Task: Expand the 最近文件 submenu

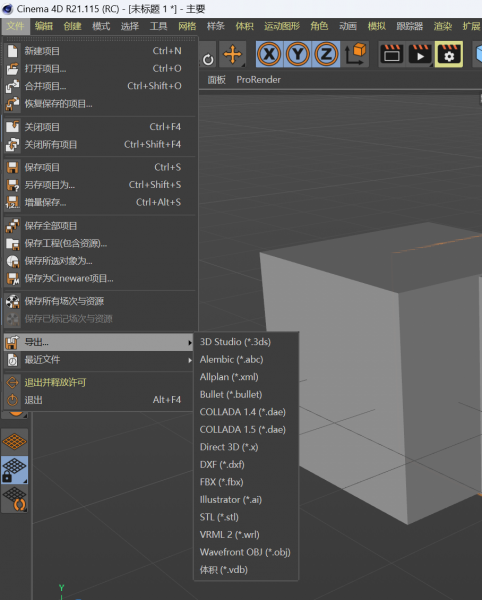Action: 98,360
